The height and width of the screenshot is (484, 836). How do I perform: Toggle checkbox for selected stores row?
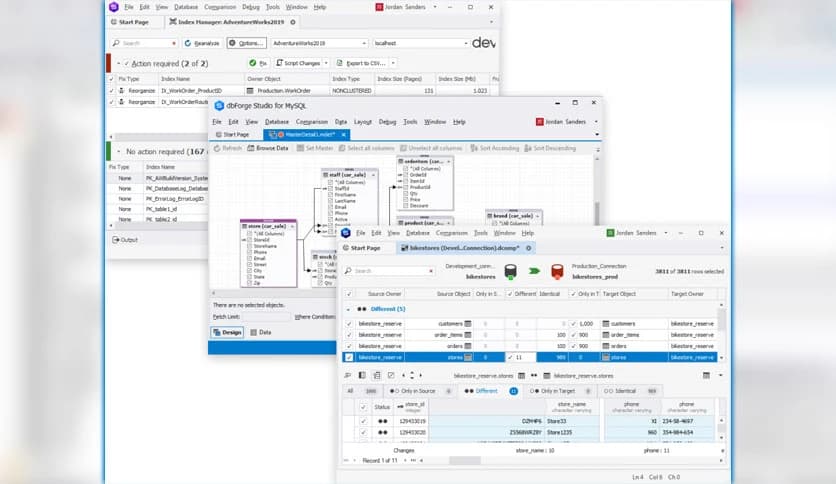point(349,357)
